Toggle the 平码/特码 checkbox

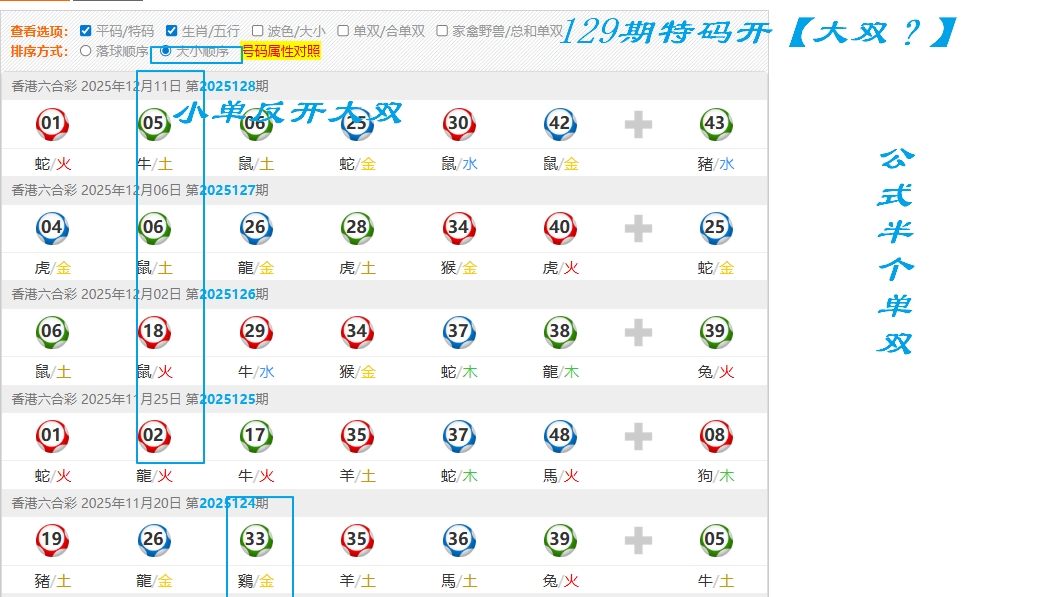(x=85, y=31)
